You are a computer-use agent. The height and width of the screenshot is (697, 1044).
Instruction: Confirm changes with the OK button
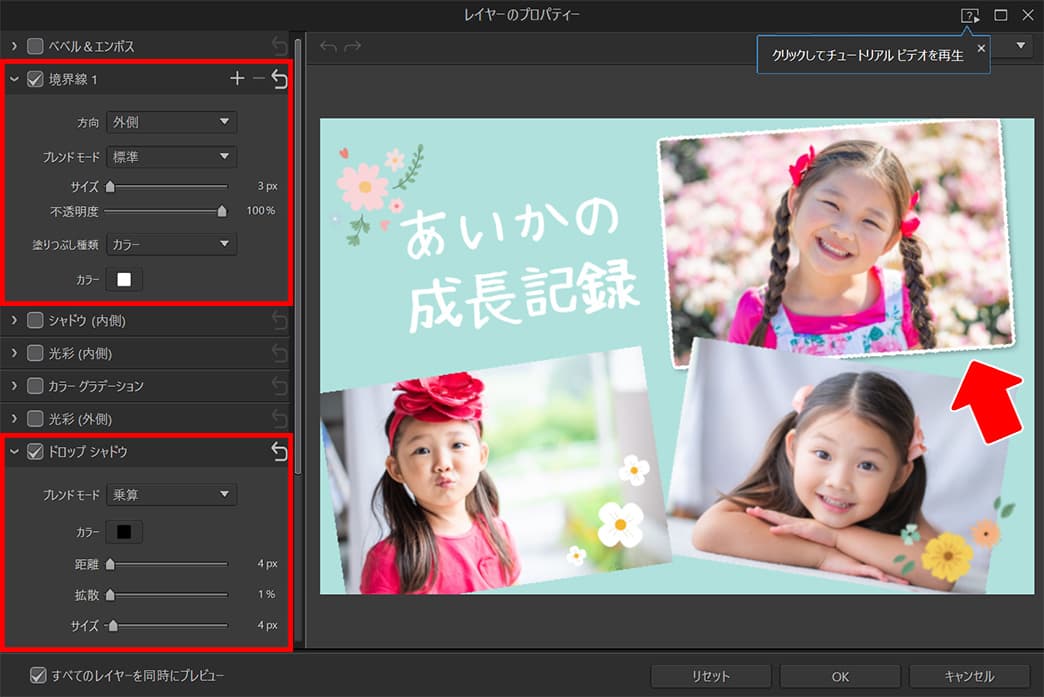tap(839, 675)
